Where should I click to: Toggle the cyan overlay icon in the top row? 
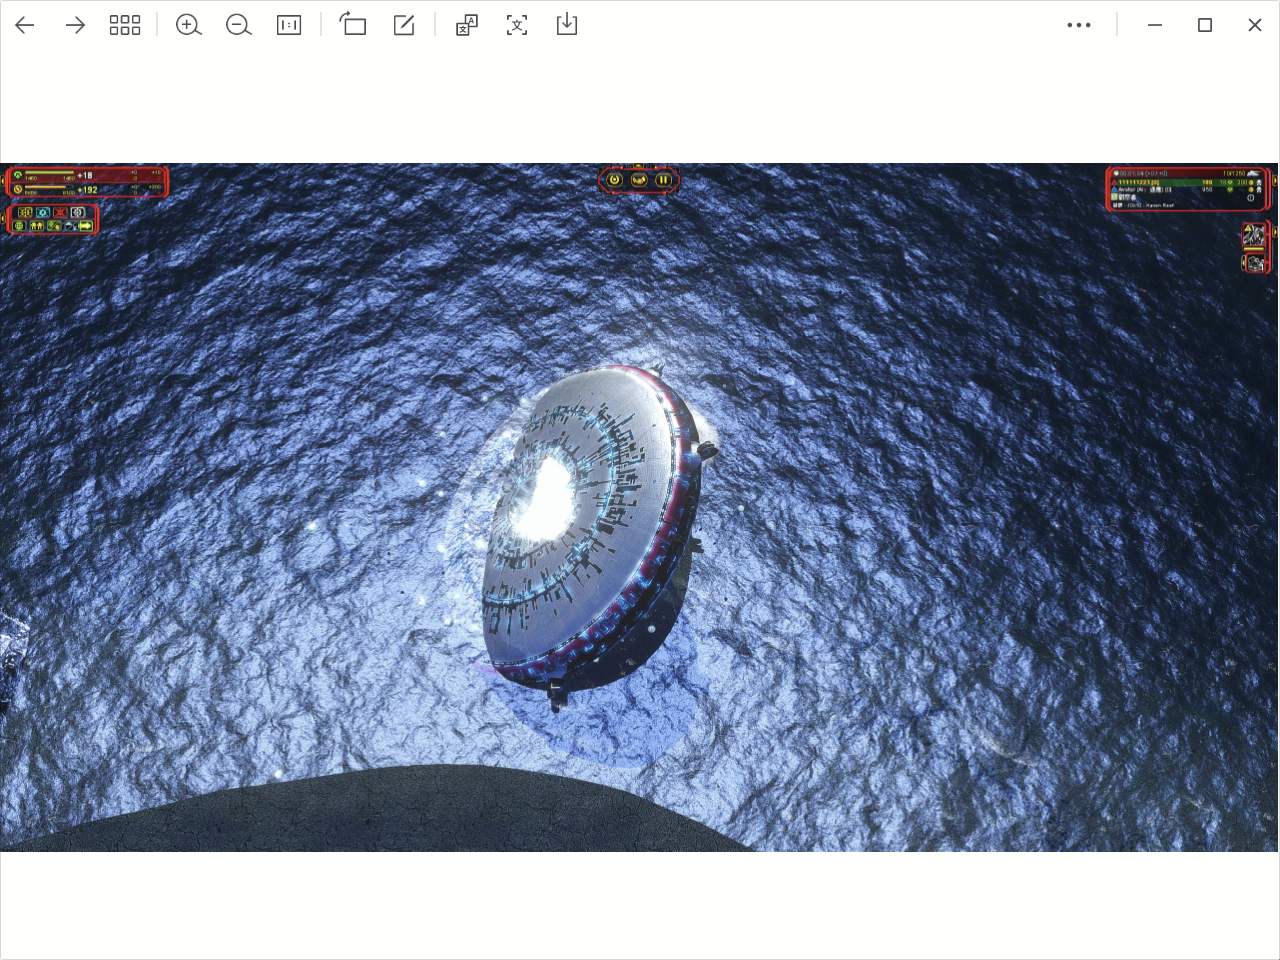coord(43,212)
